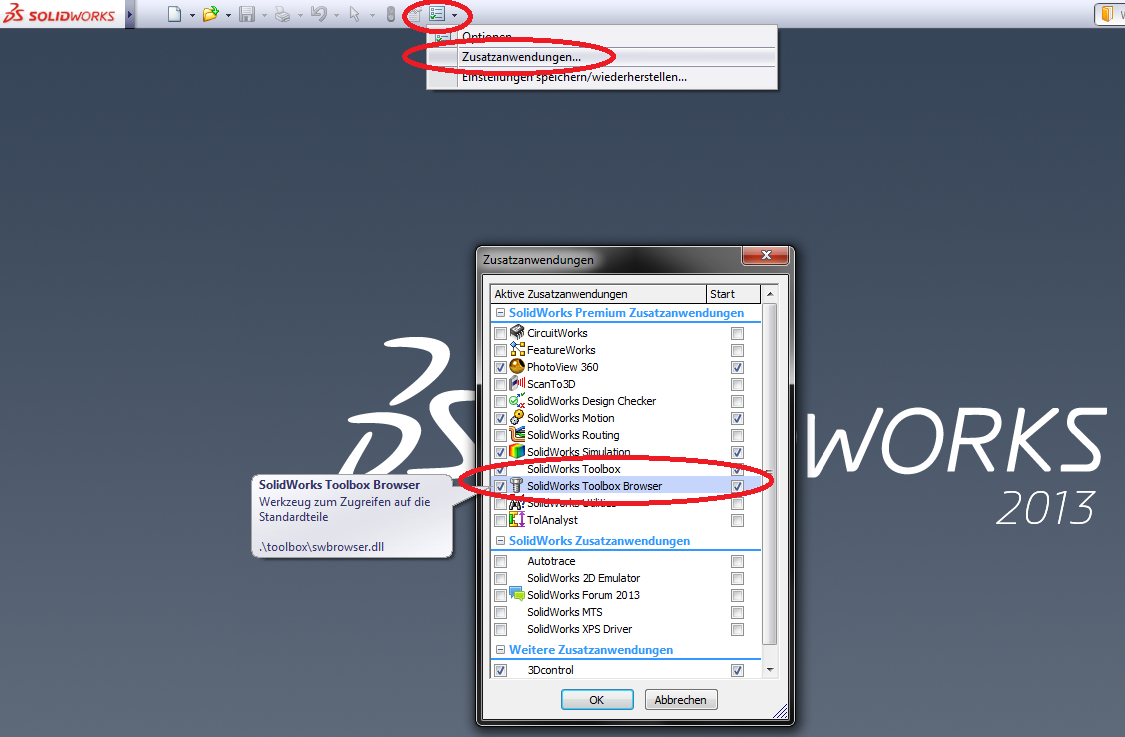This screenshot has width=1125, height=737.
Task: Click the CircuitWorks chip icon
Action: click(517, 332)
